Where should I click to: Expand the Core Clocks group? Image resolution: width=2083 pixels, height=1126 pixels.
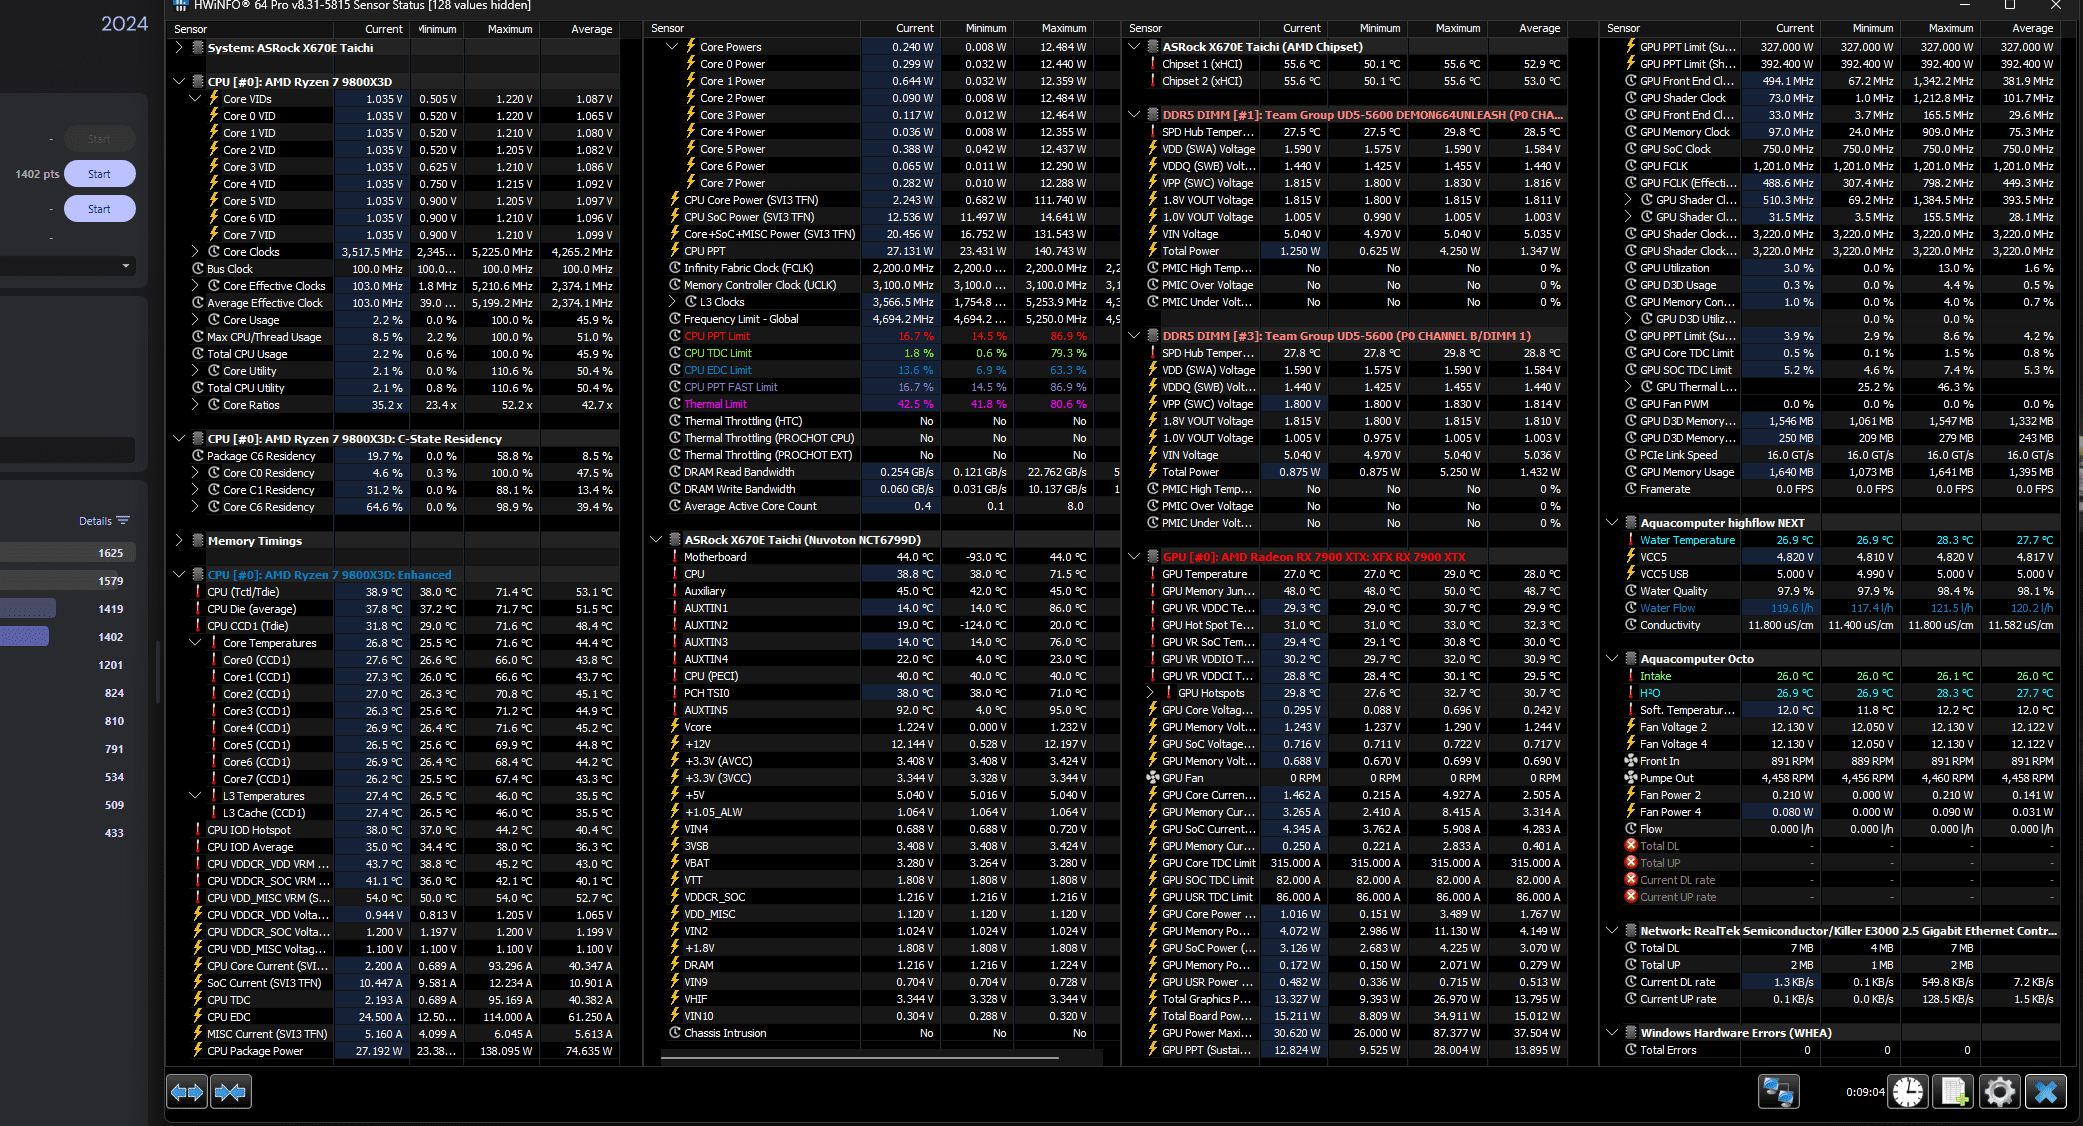(195, 252)
